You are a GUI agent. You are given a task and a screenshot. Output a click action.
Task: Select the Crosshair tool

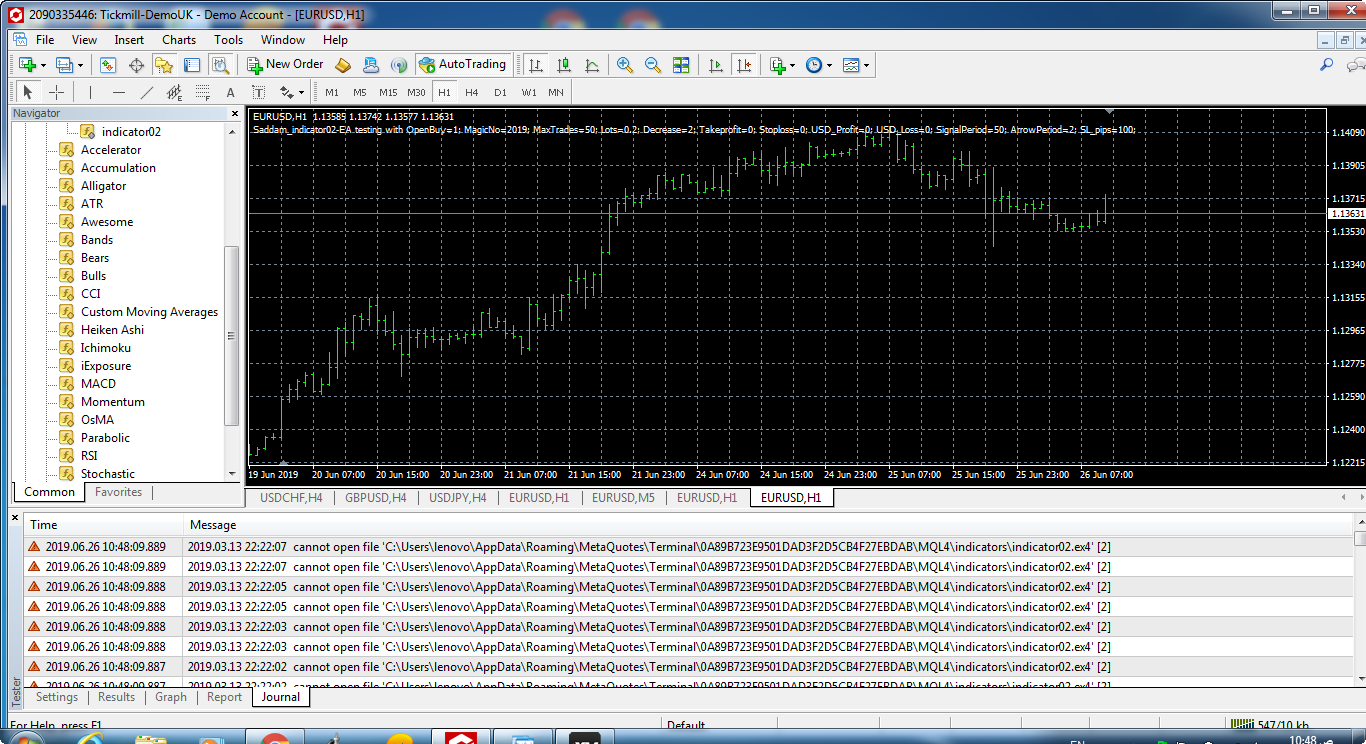click(57, 92)
